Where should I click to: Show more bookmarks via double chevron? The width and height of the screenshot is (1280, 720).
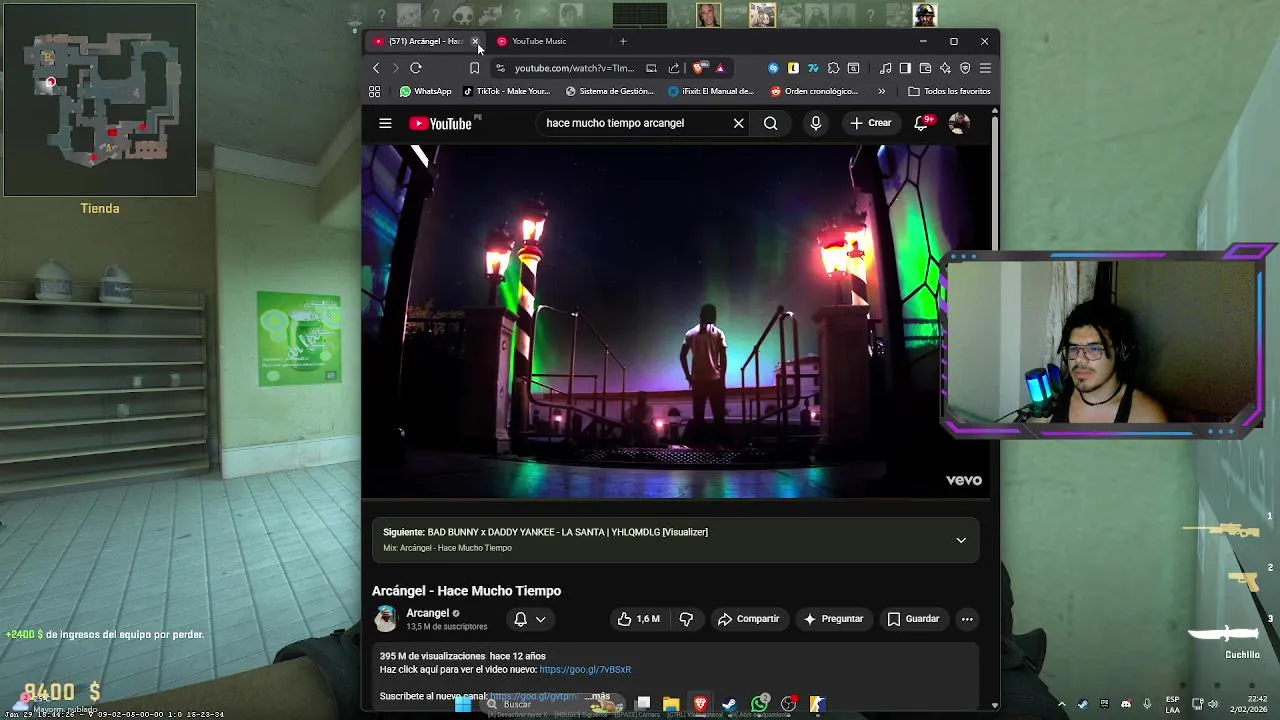point(881,91)
